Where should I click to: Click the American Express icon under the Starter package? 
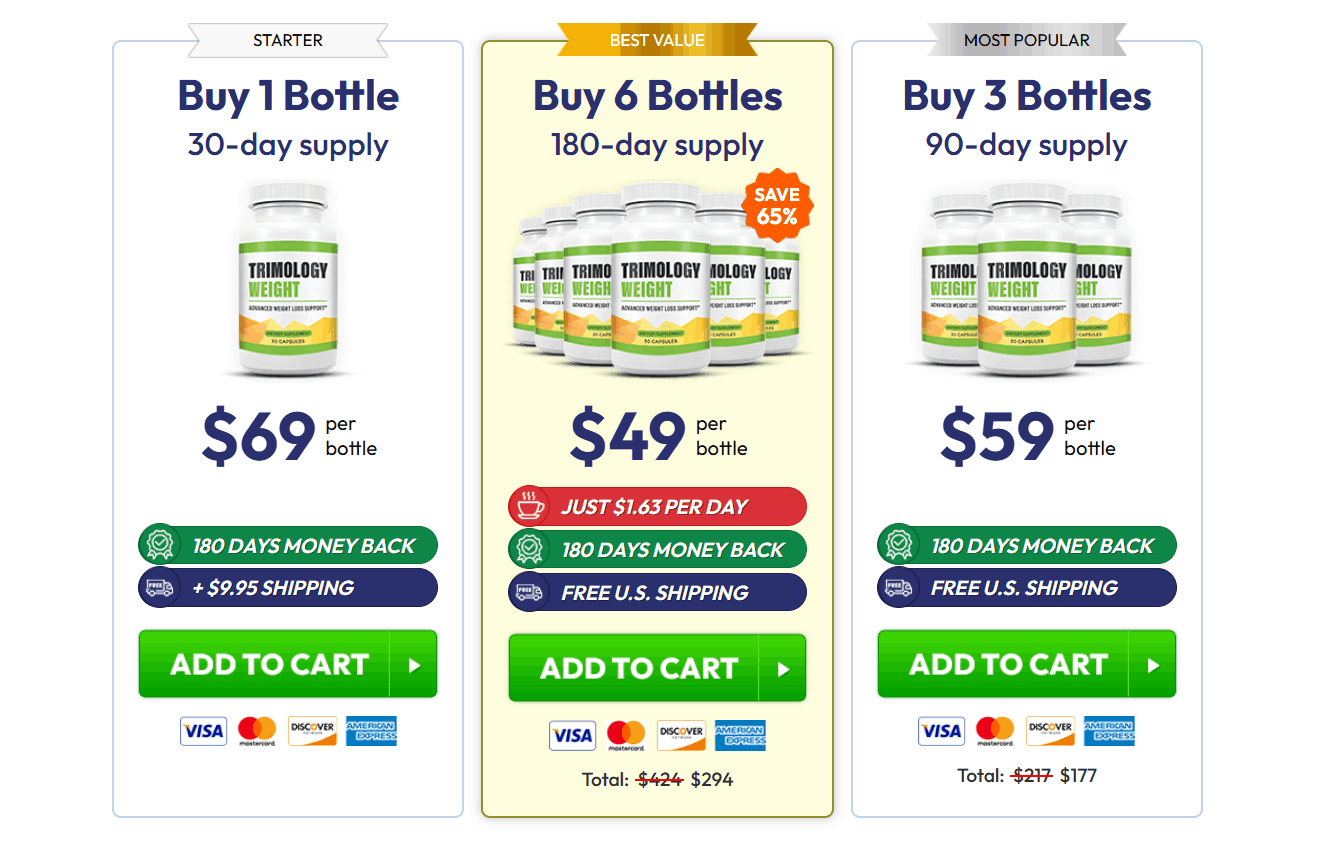pyautogui.click(x=372, y=731)
